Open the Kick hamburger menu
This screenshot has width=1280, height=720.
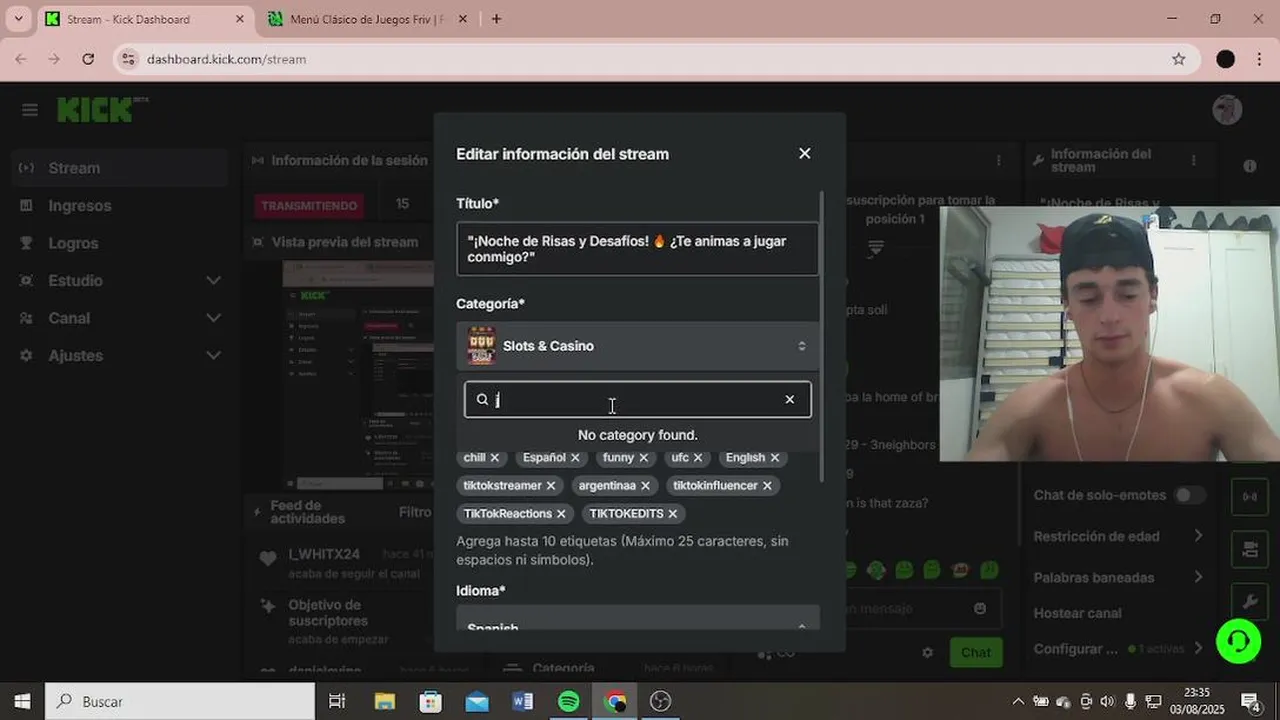pos(30,110)
